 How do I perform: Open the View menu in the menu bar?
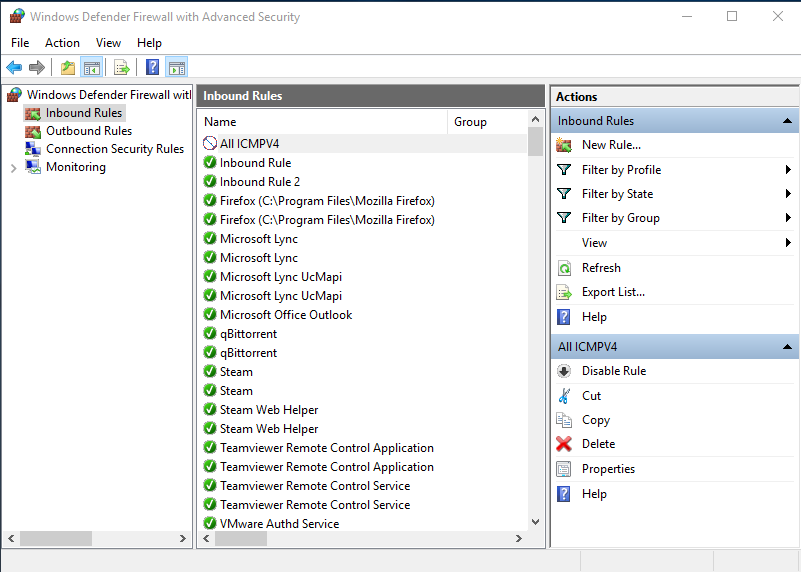pyautogui.click(x=108, y=43)
